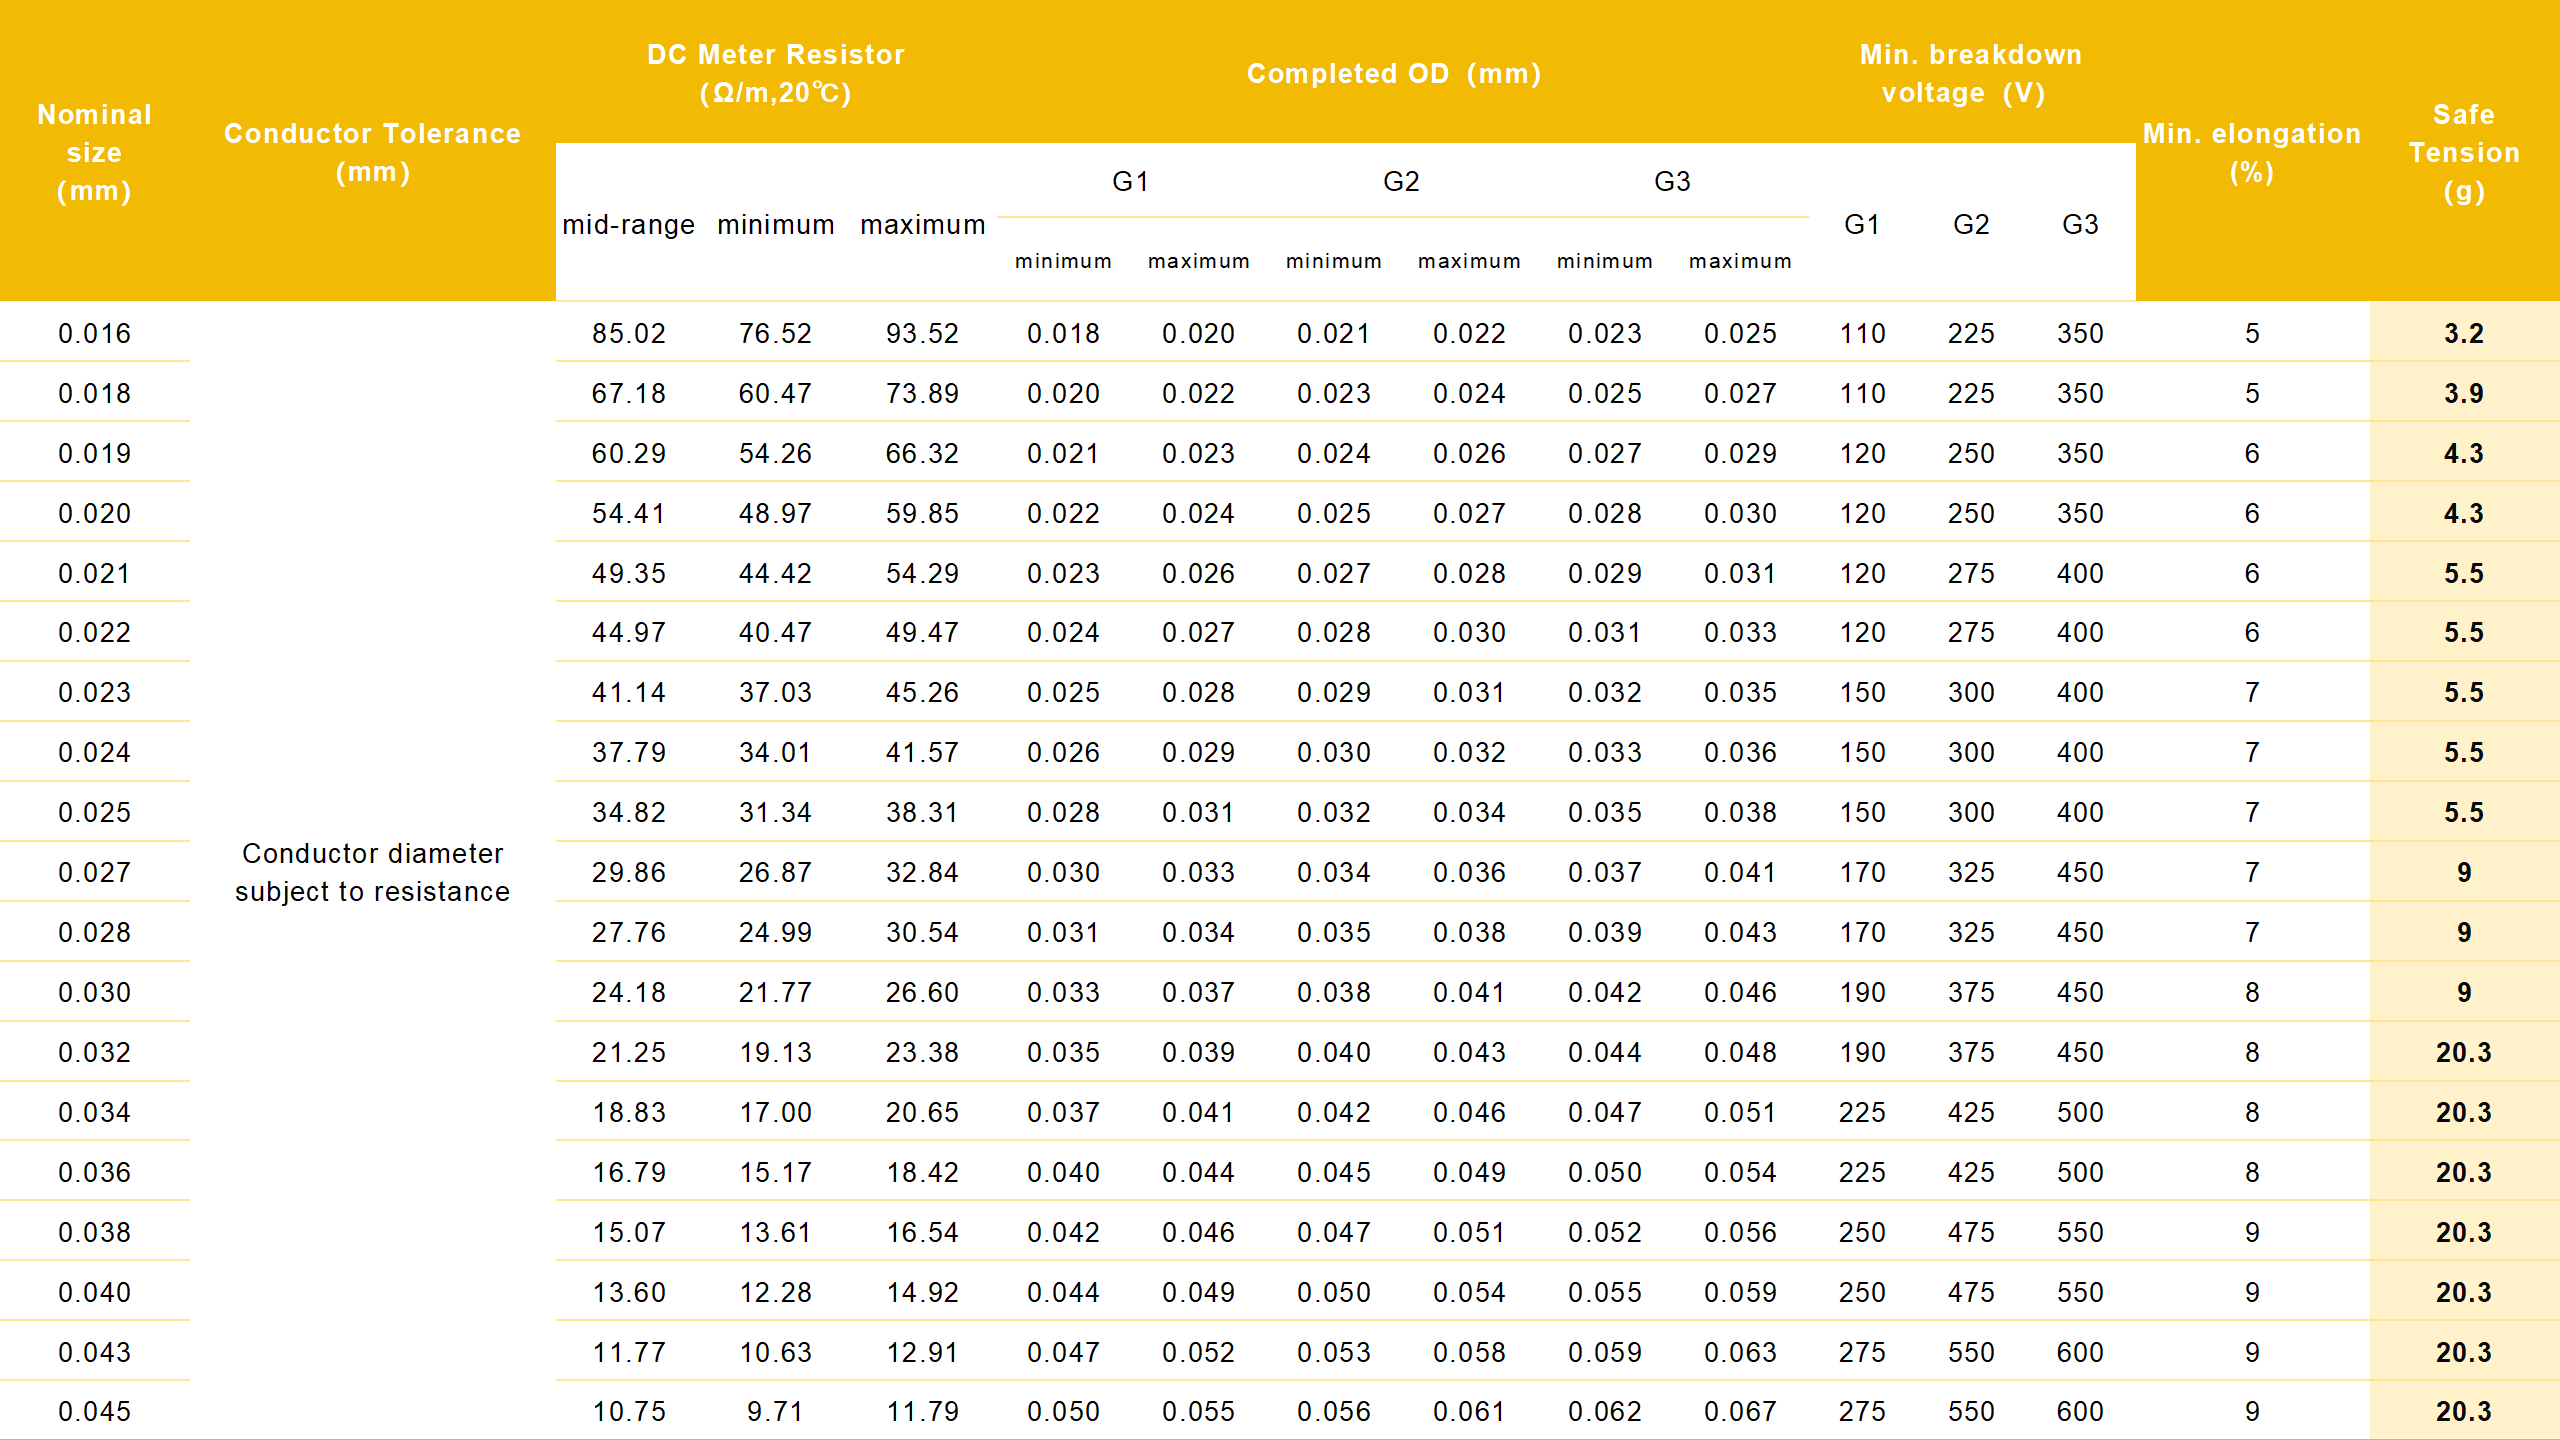Click maximum resistance value 12.91
Screen dimensions: 2560x1440
pos(922,1352)
